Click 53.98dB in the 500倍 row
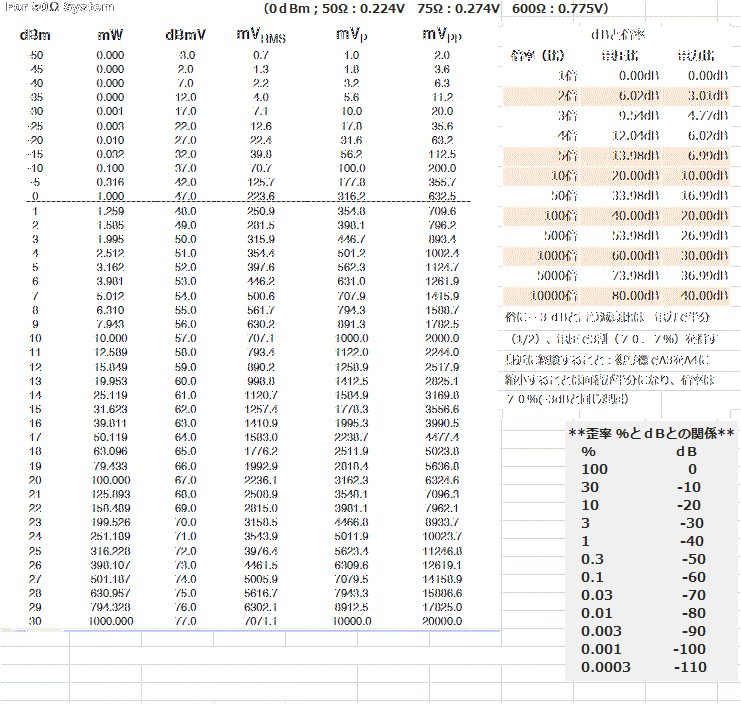The image size is (741, 704). (x=636, y=236)
